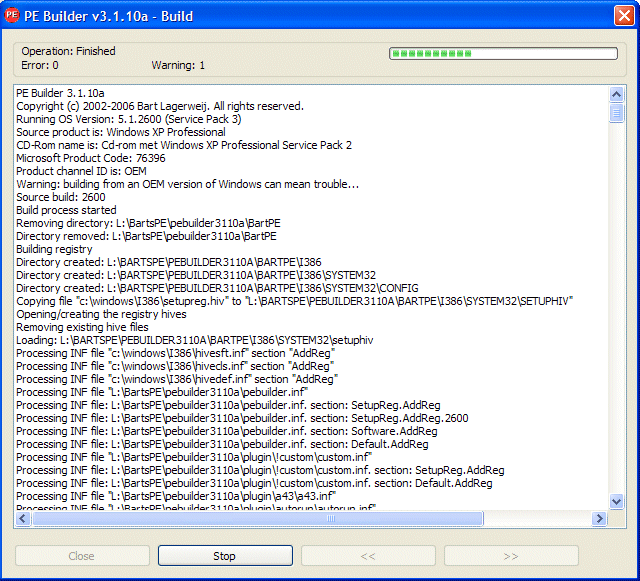The height and width of the screenshot is (581, 640).
Task: Select 'Source build: 2600' line
Action: [61, 197]
